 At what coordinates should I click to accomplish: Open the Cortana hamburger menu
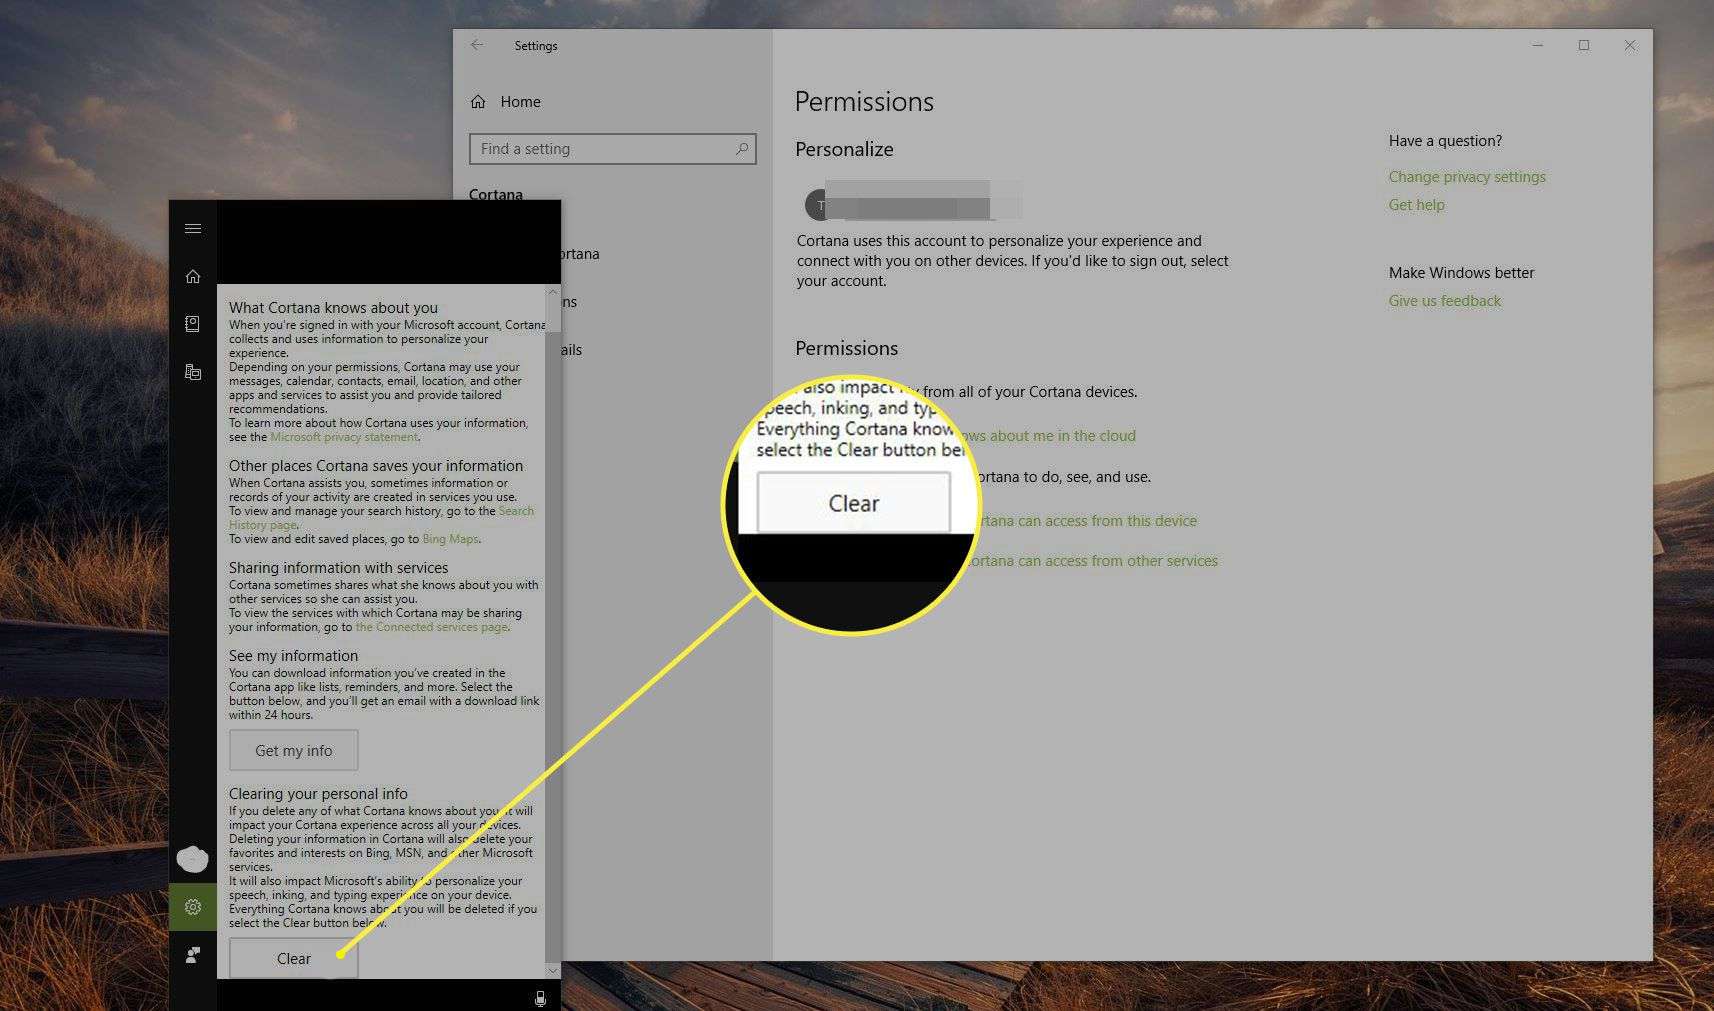(193, 229)
